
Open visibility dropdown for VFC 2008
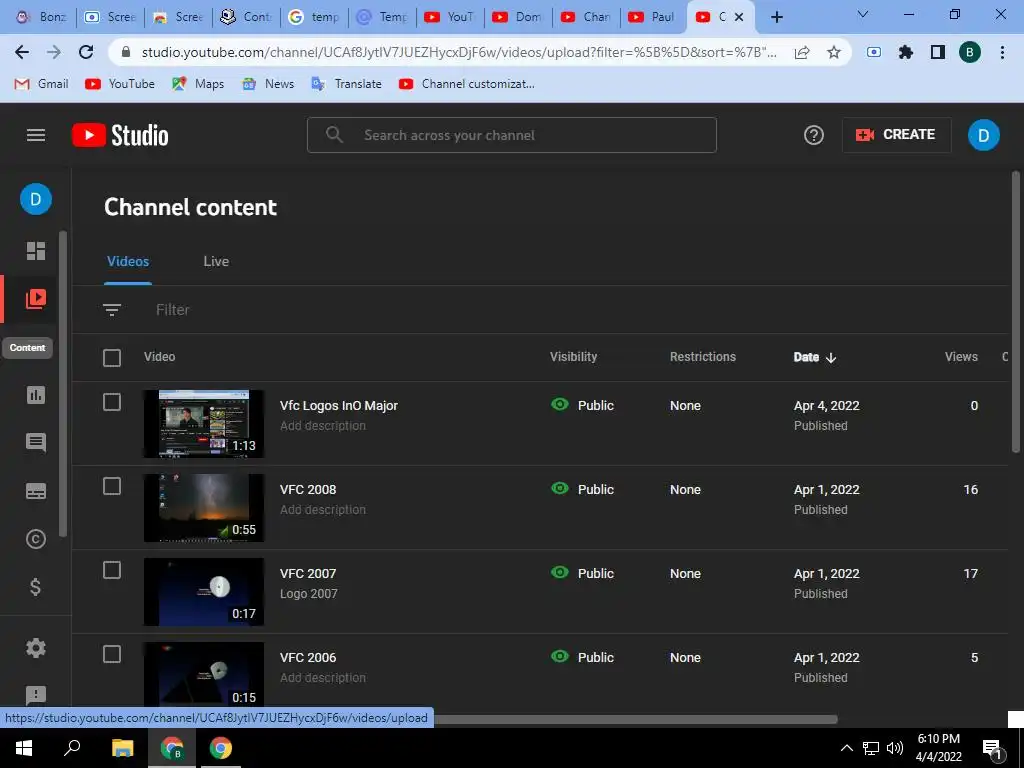click(x=583, y=489)
